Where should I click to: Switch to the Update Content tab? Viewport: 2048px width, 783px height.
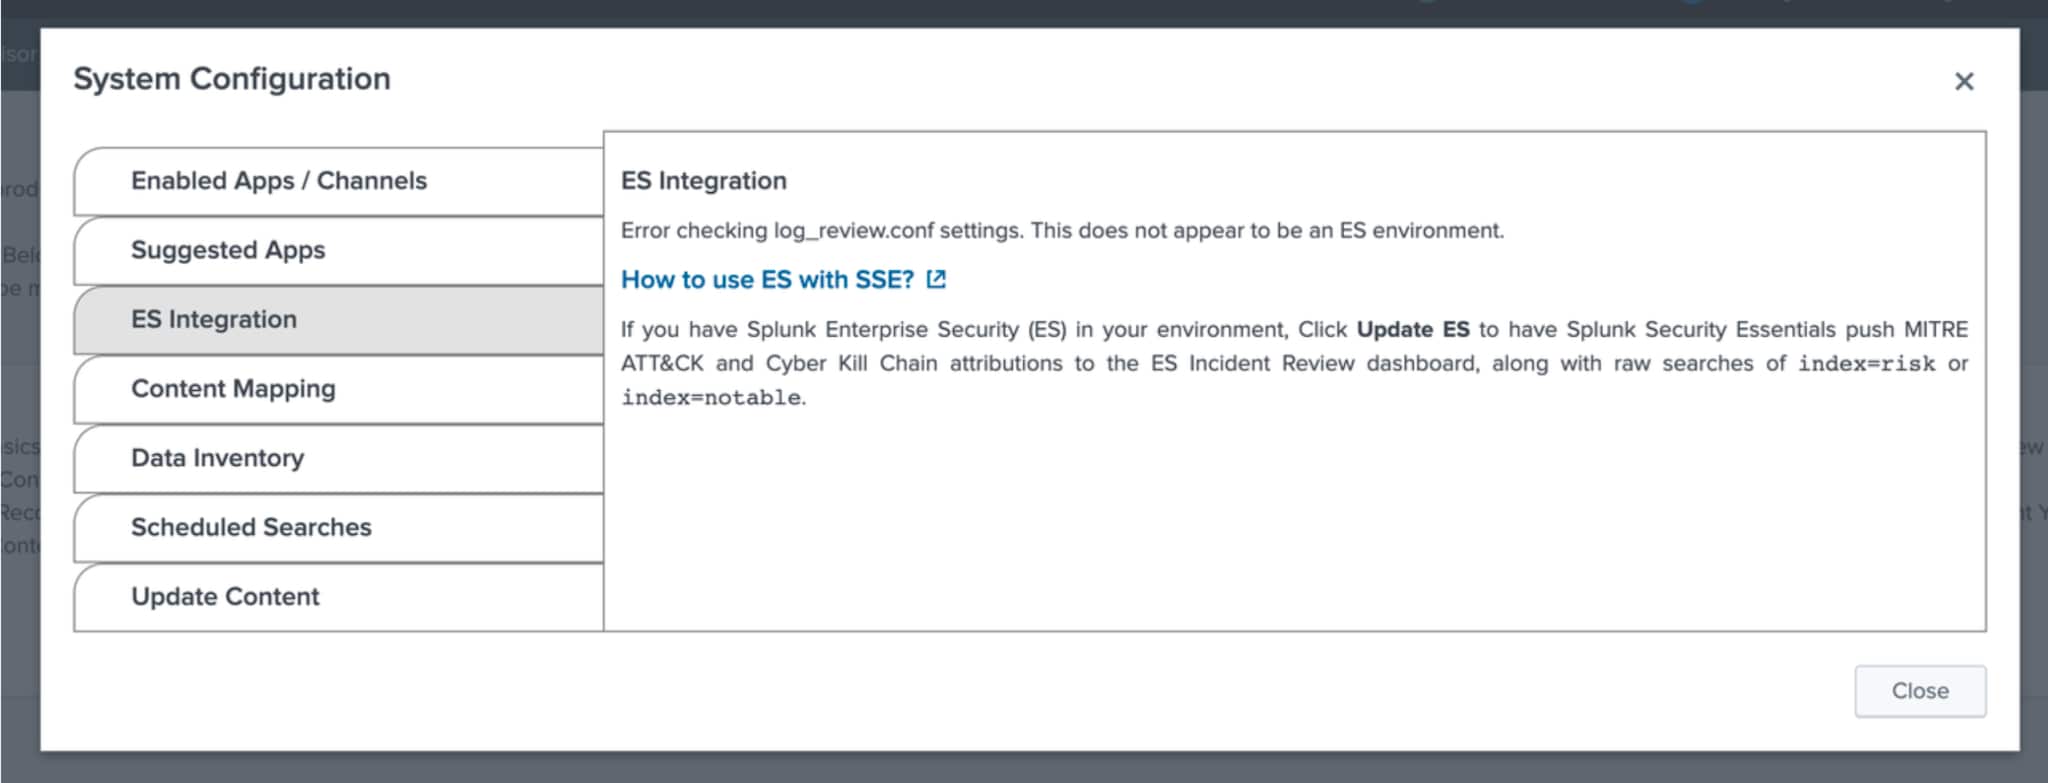225,597
